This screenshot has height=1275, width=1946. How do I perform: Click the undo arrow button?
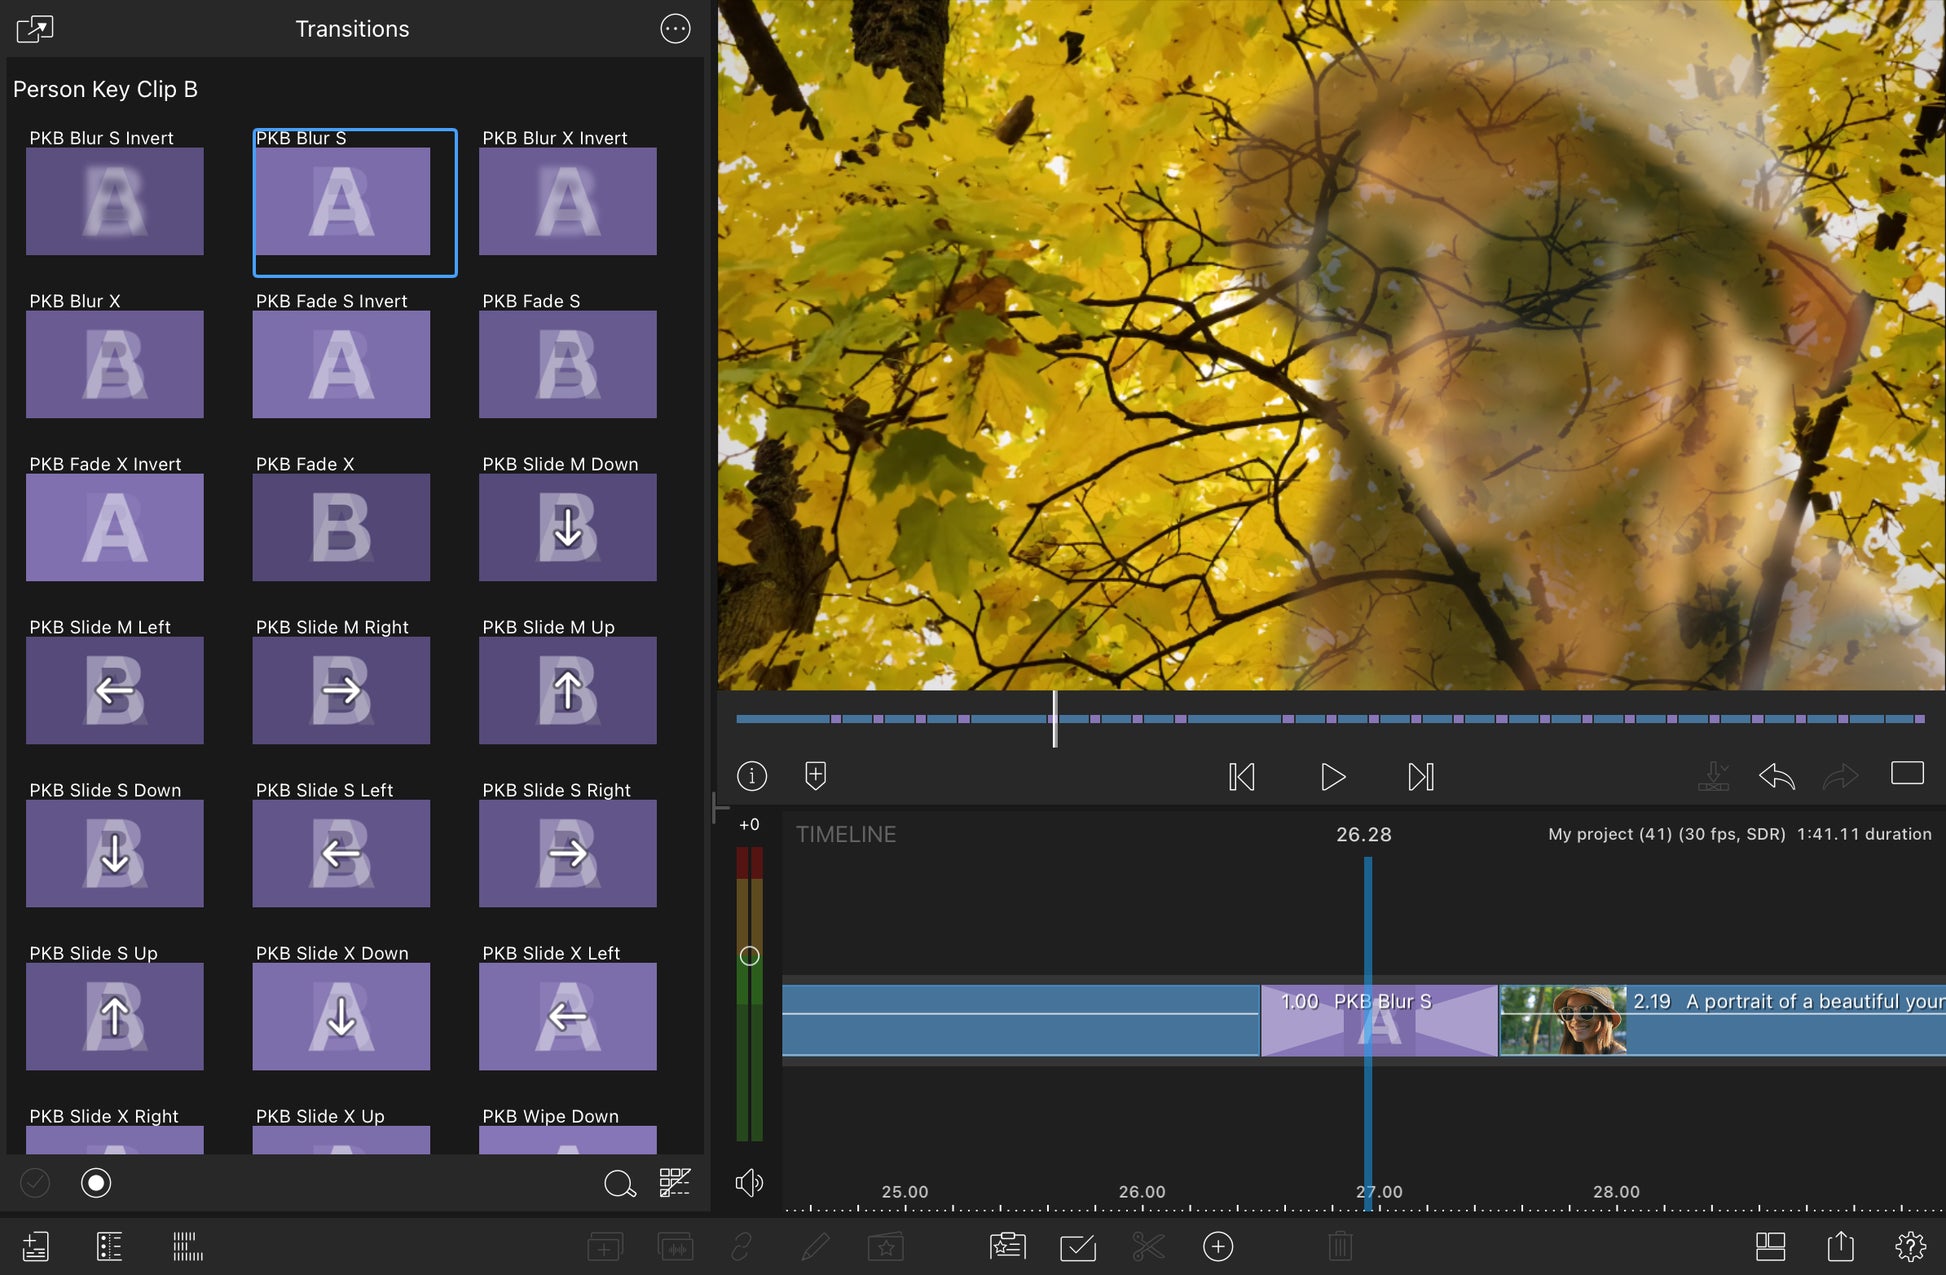tap(1776, 777)
